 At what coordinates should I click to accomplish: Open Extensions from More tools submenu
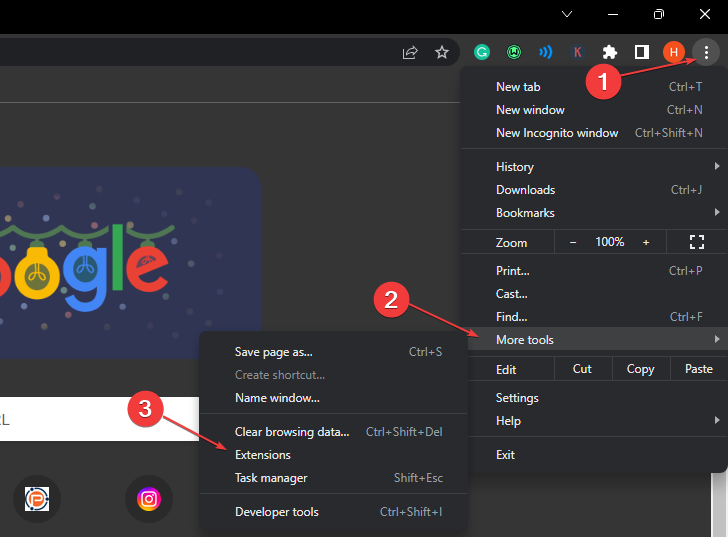coord(333,455)
